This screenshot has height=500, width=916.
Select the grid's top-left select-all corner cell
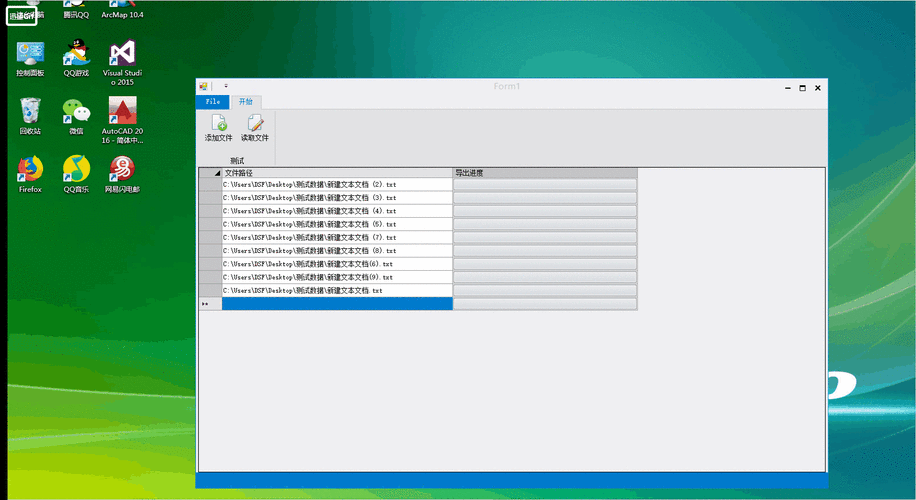tap(210, 173)
